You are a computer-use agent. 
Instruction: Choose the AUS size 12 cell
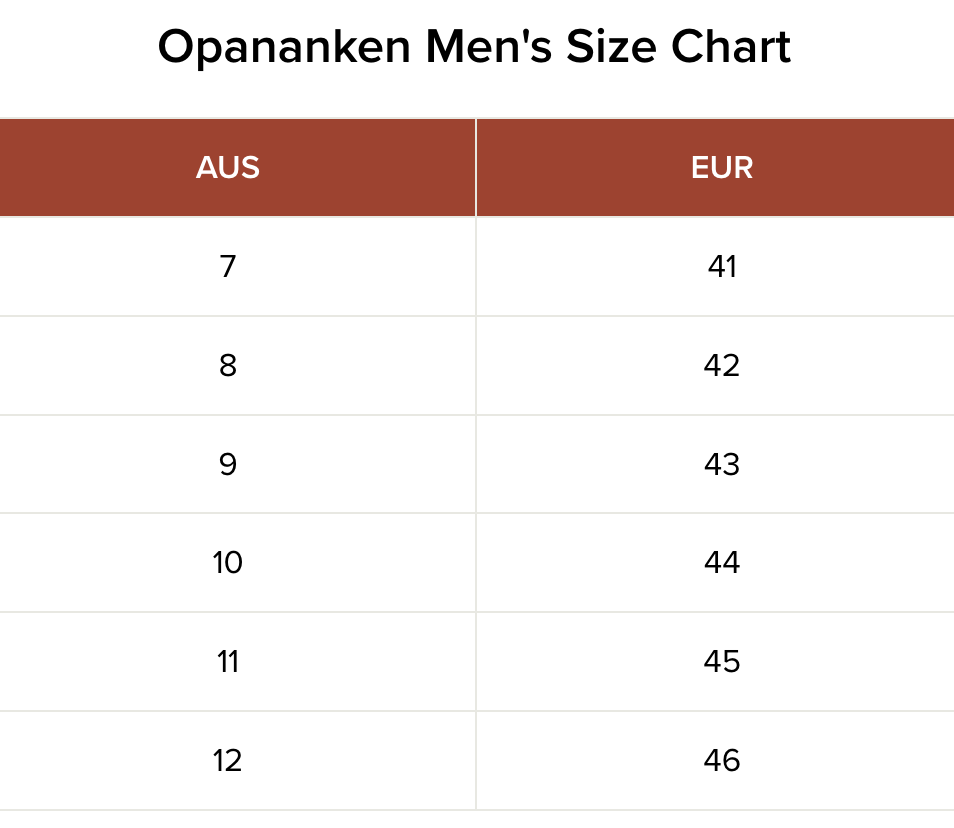coord(228,761)
